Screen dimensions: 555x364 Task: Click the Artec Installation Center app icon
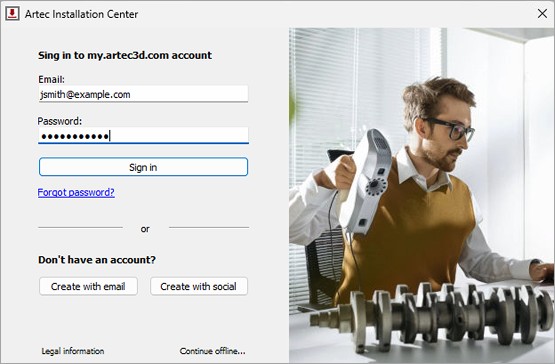coord(12,14)
